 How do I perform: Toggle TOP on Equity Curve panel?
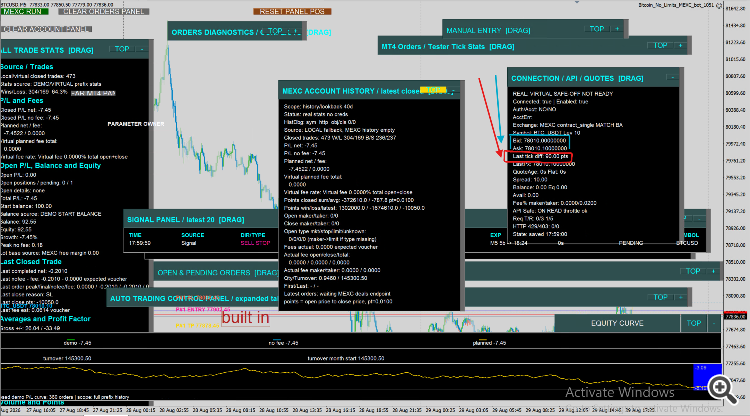point(694,323)
